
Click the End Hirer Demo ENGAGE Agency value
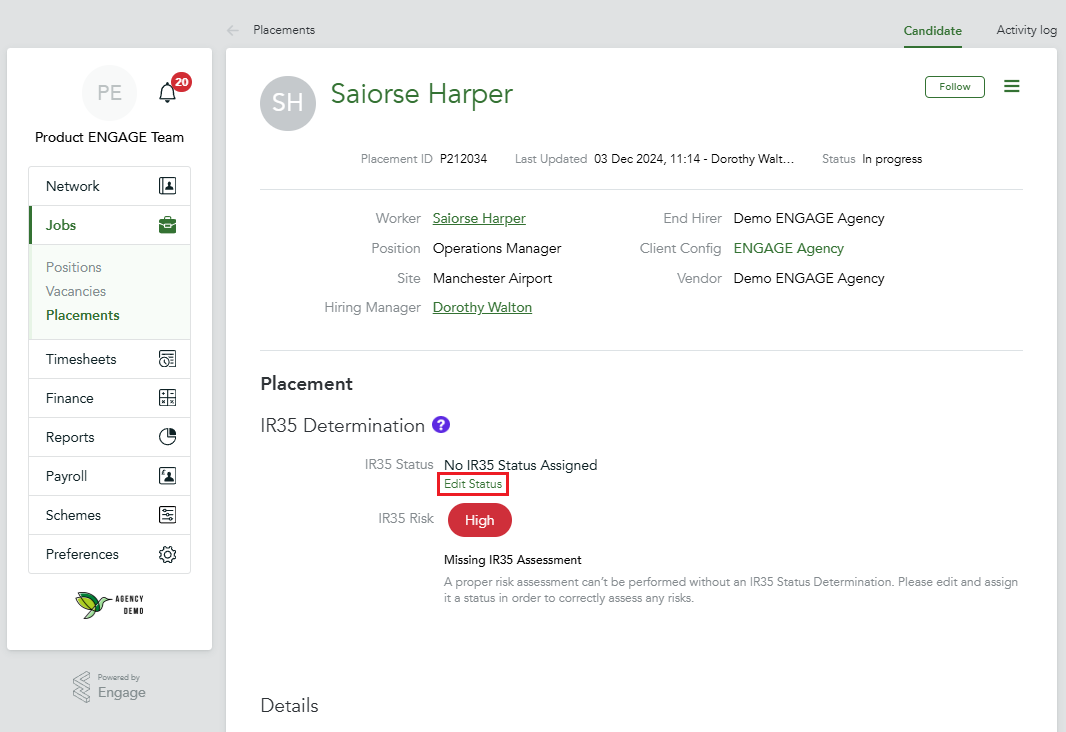coord(809,218)
